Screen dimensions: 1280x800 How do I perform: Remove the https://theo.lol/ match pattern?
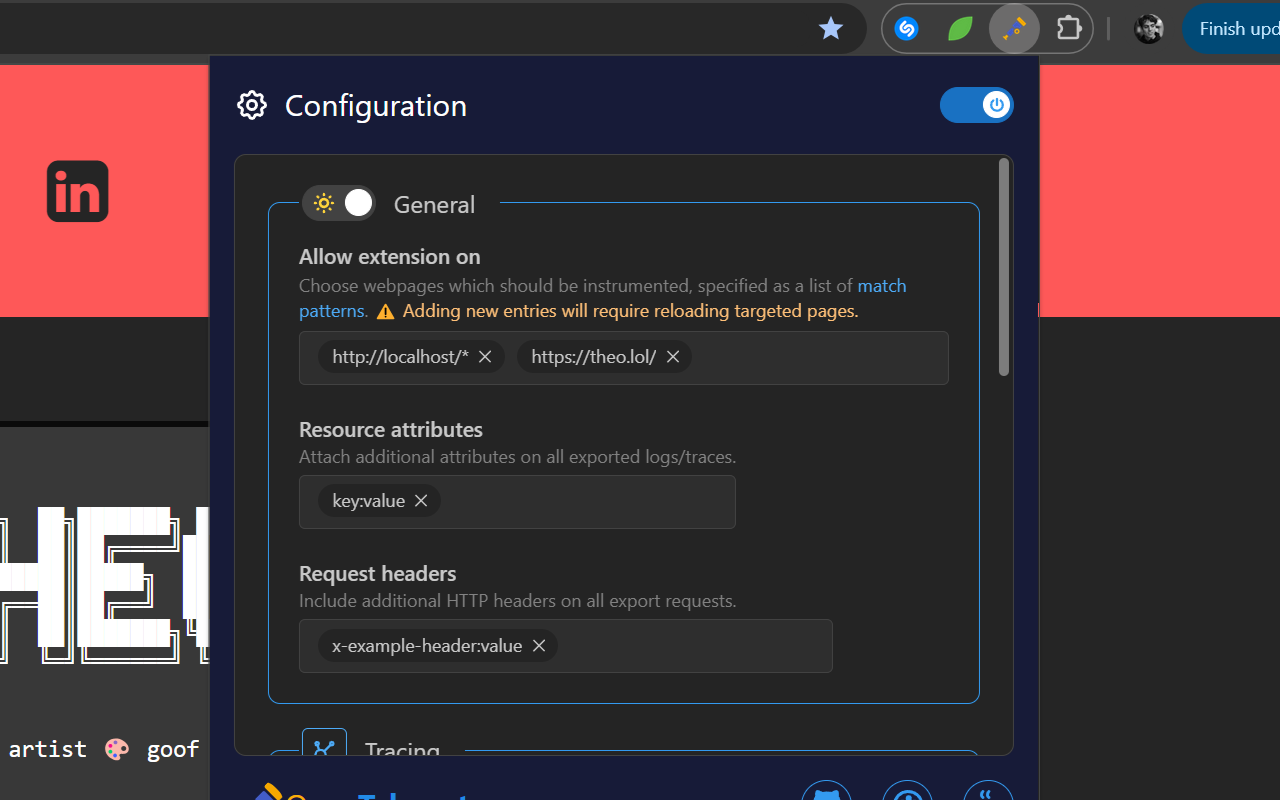(x=672, y=356)
